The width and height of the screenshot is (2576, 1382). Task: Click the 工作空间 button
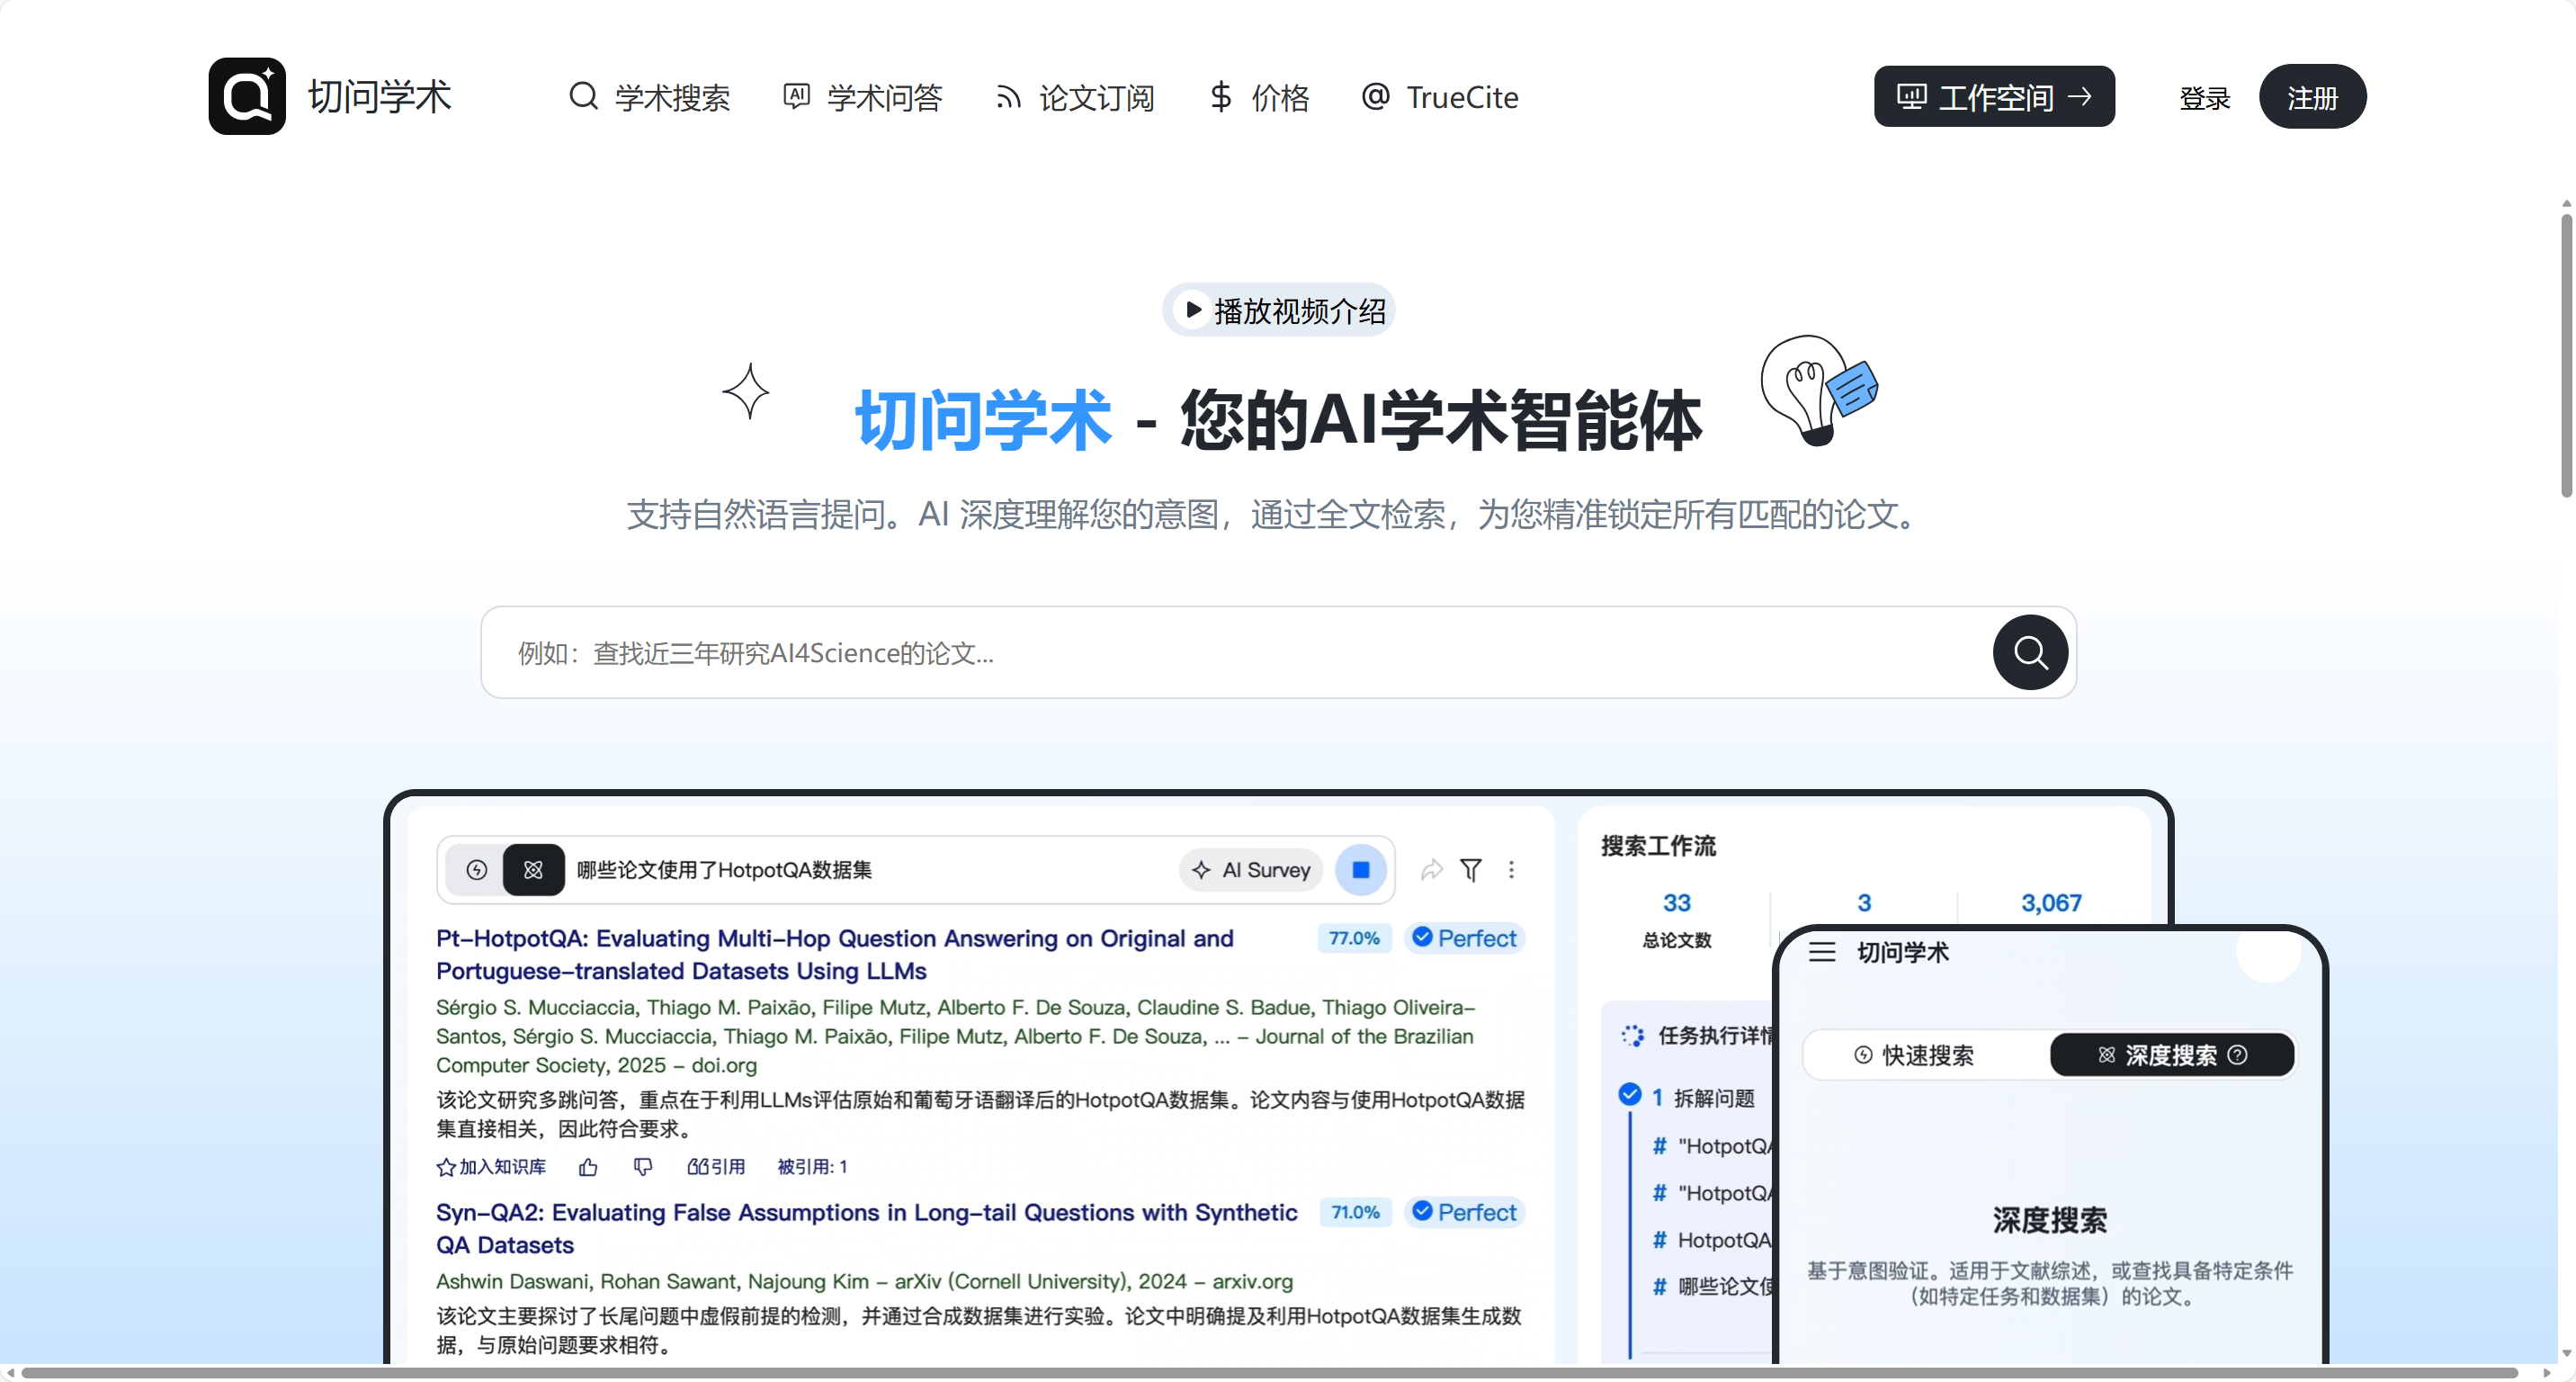(1993, 97)
